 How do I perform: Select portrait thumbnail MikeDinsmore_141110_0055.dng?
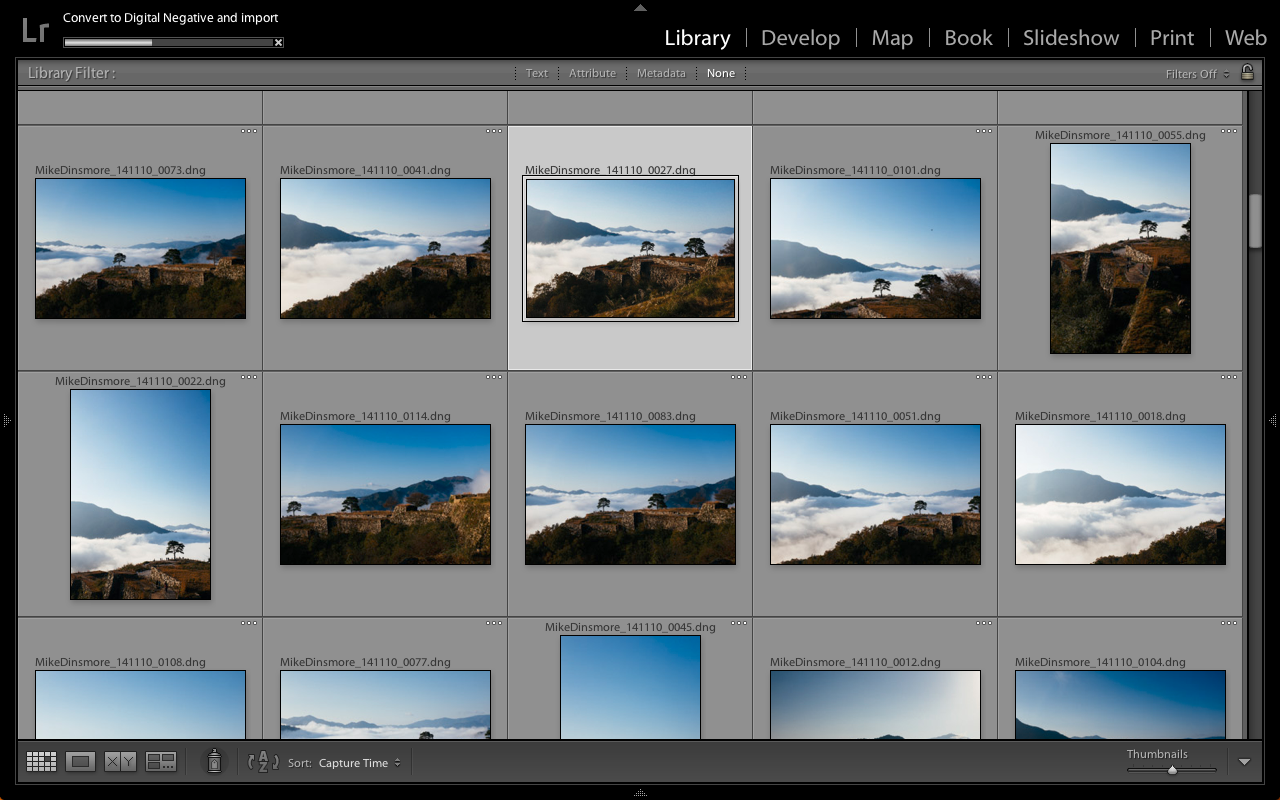point(1120,249)
